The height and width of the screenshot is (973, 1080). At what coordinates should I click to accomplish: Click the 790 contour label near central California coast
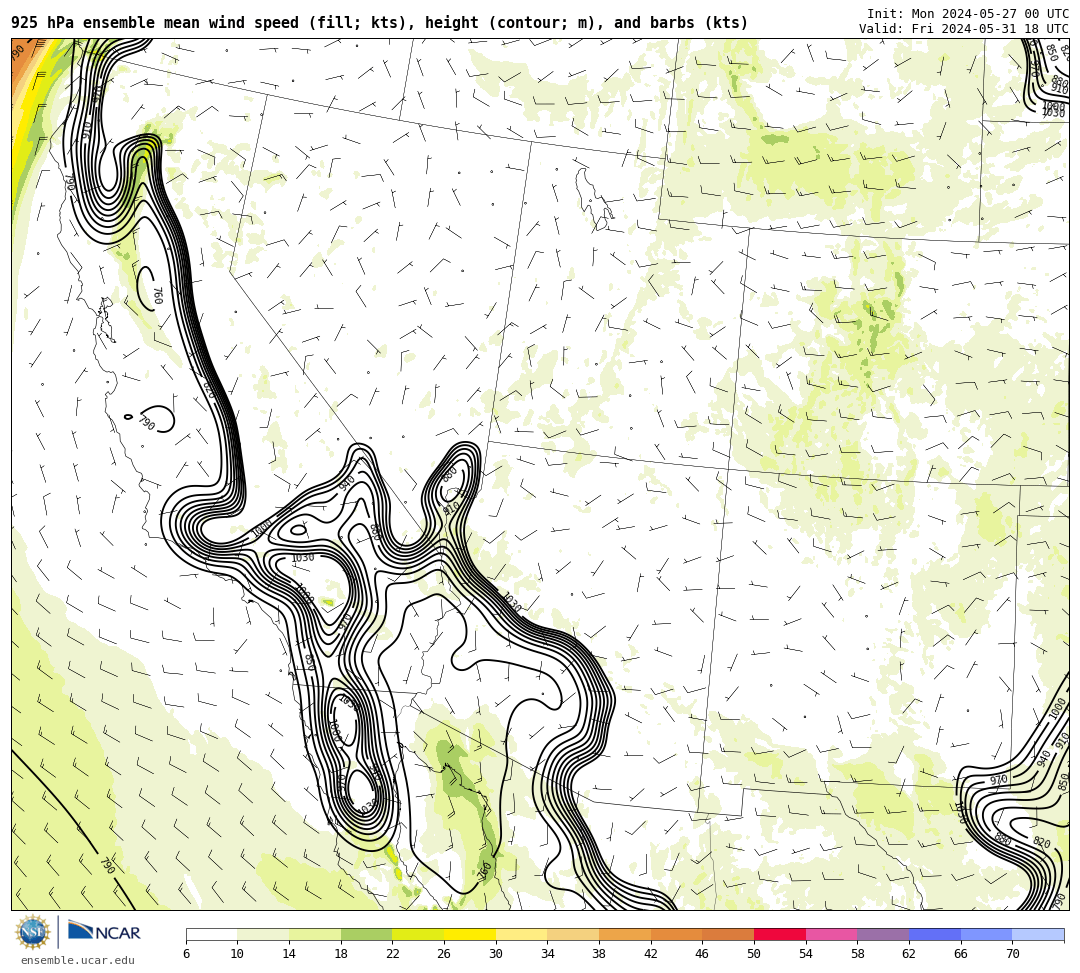point(147,422)
